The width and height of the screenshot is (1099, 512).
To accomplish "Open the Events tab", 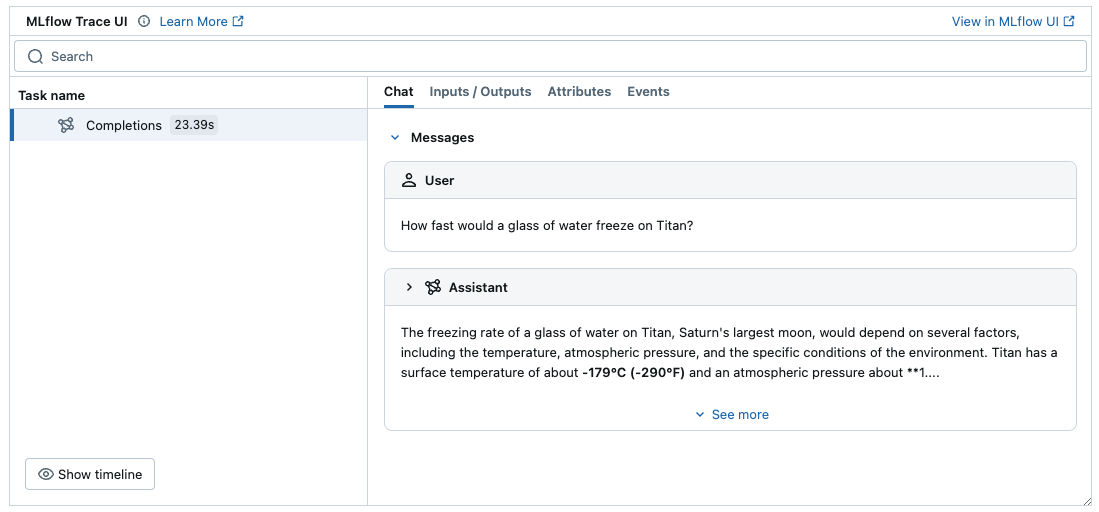I will point(648,92).
